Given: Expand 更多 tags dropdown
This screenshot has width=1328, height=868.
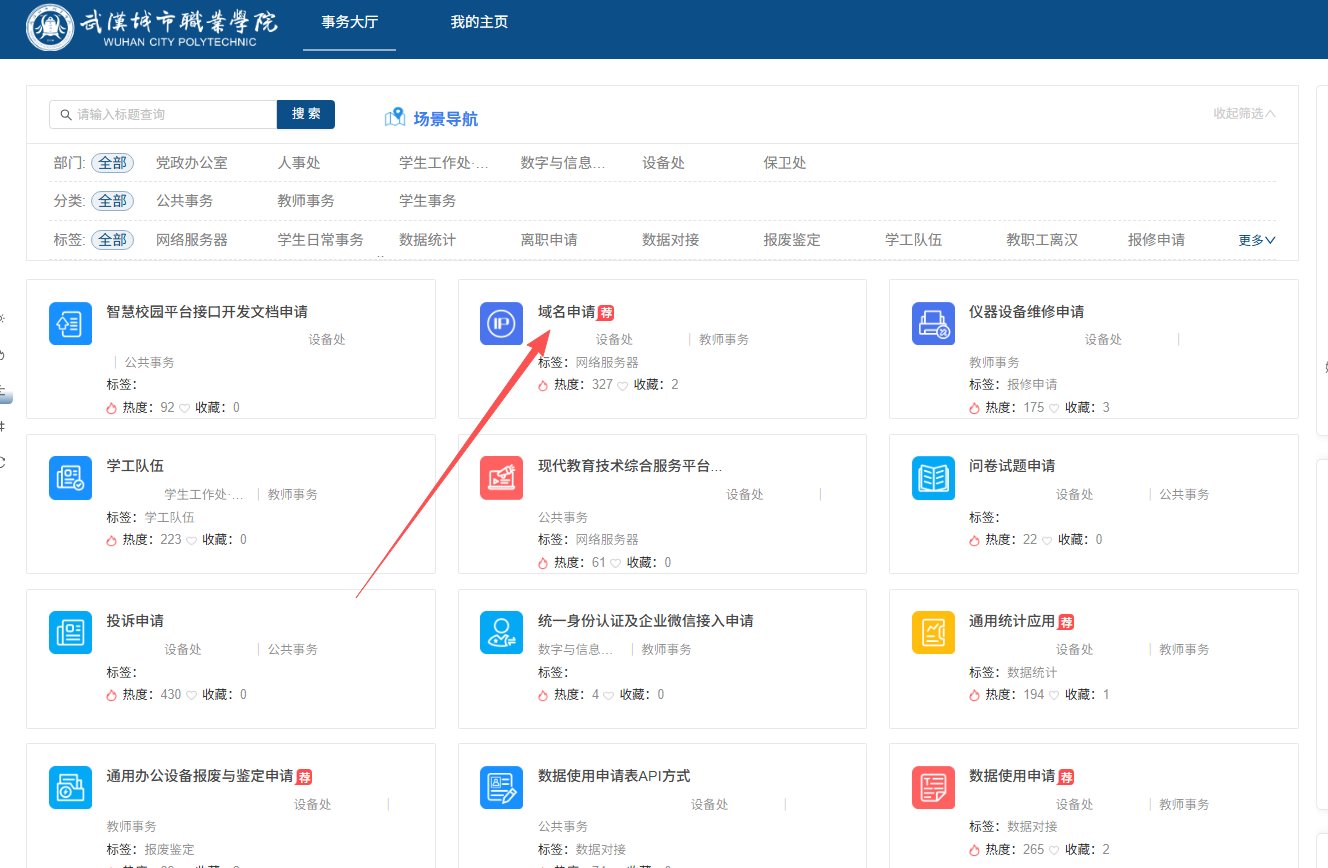Looking at the screenshot, I should [1256, 240].
